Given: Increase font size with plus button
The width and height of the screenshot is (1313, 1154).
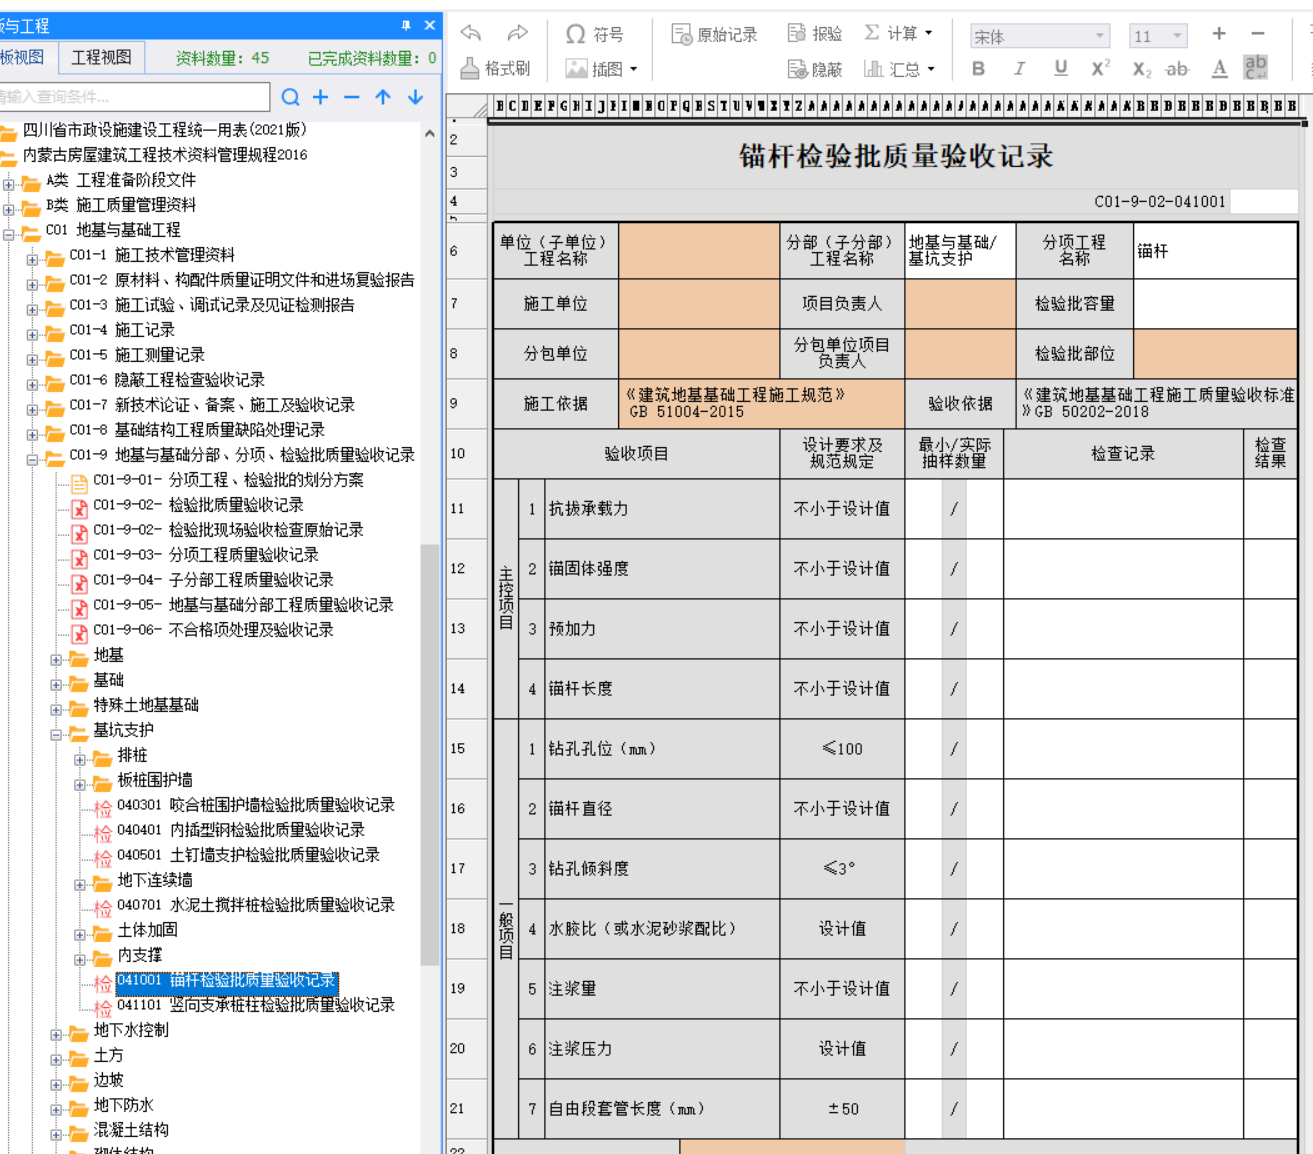Looking at the screenshot, I should point(1219,34).
